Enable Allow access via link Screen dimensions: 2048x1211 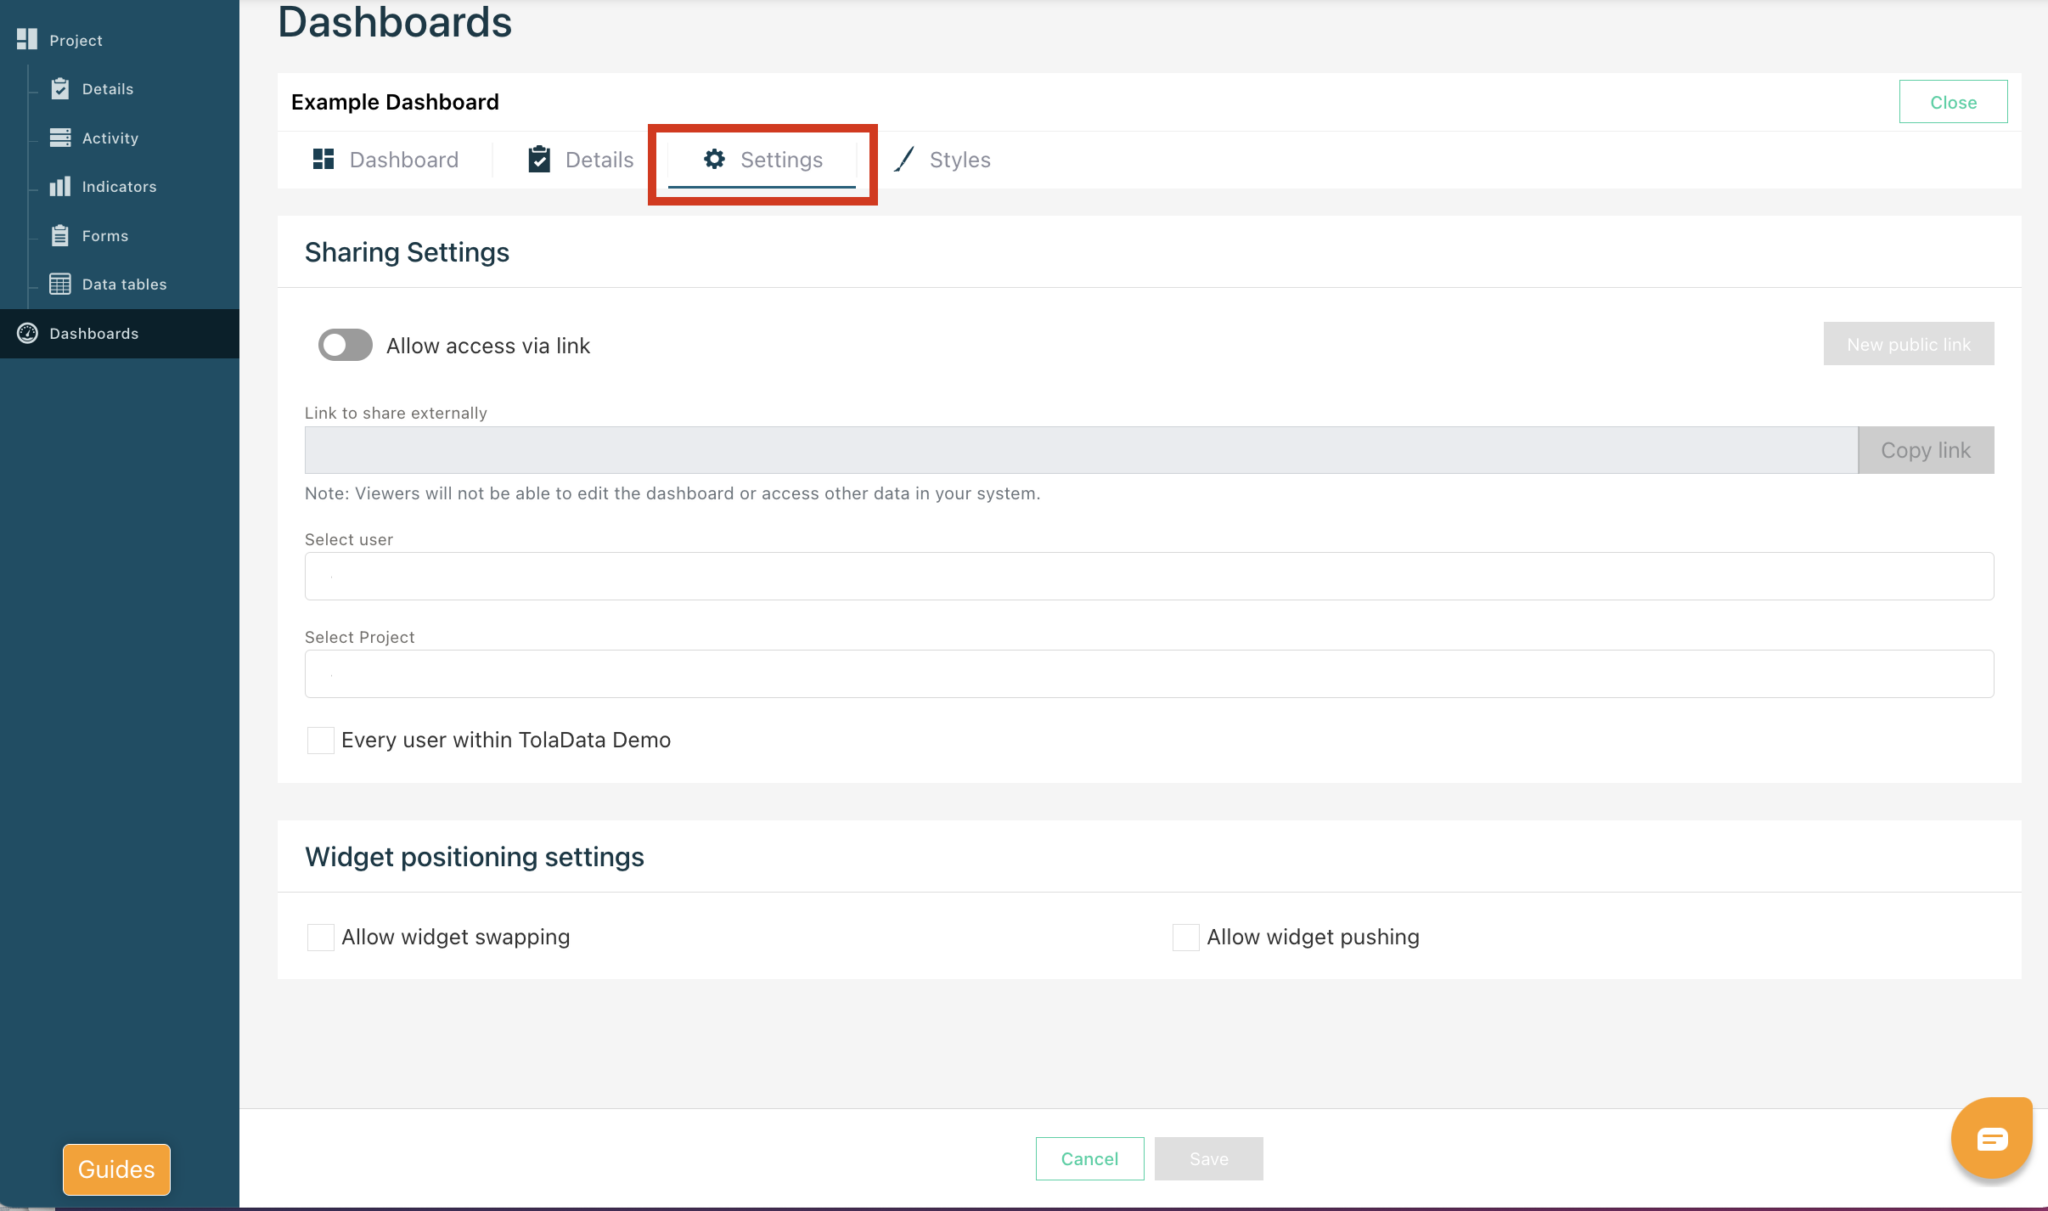(x=344, y=345)
